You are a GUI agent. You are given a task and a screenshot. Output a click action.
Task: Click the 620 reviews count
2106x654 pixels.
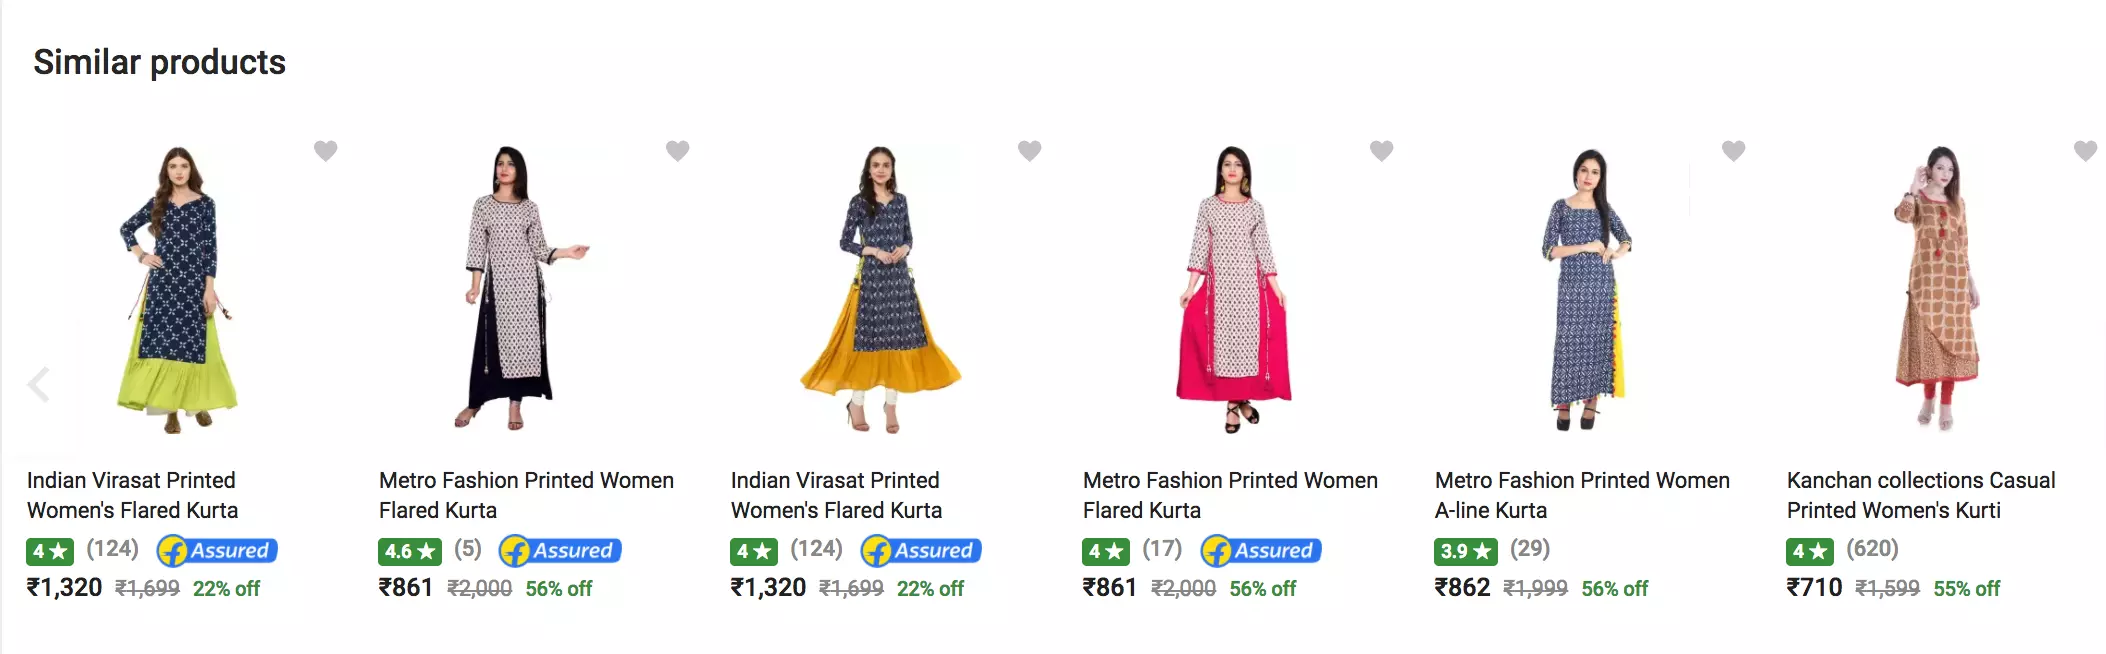point(1872,549)
